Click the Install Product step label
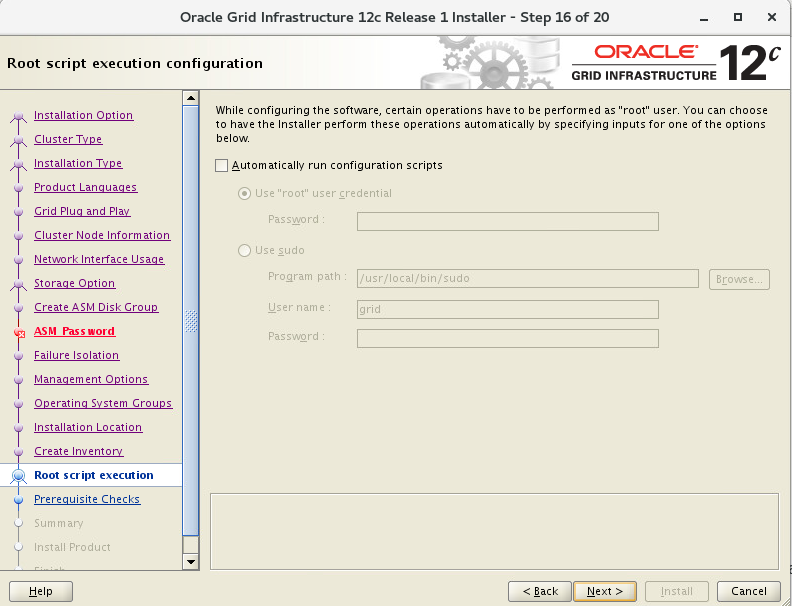The height and width of the screenshot is (606, 792). pos(72,547)
